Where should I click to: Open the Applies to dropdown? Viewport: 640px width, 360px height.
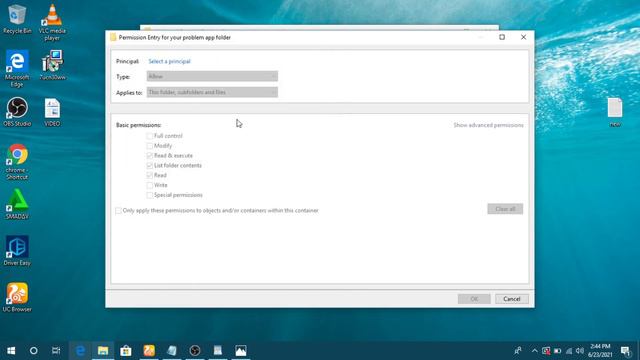pos(212,92)
